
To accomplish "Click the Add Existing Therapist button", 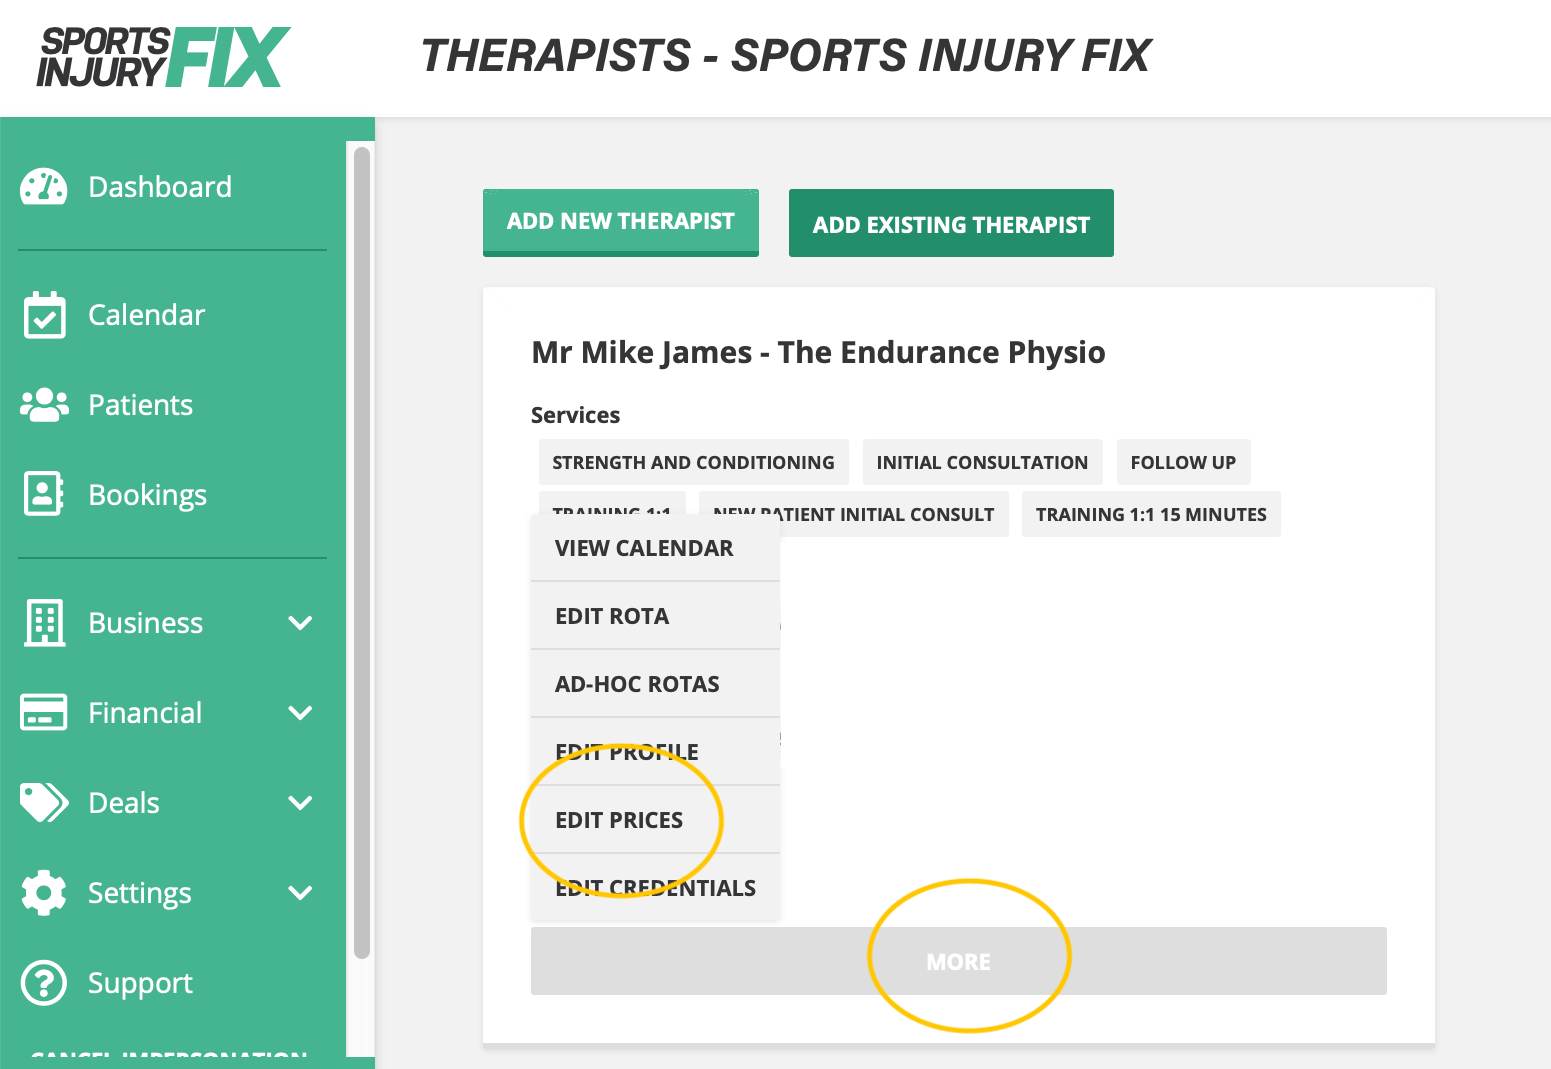I will tap(950, 224).
